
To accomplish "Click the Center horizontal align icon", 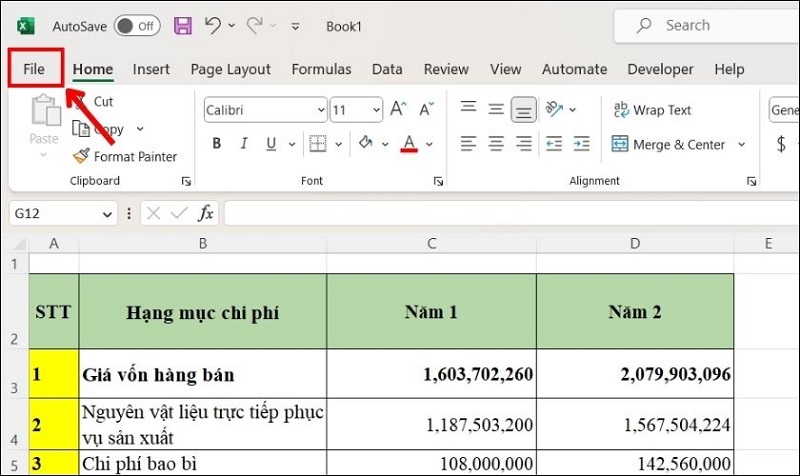I will click(496, 145).
